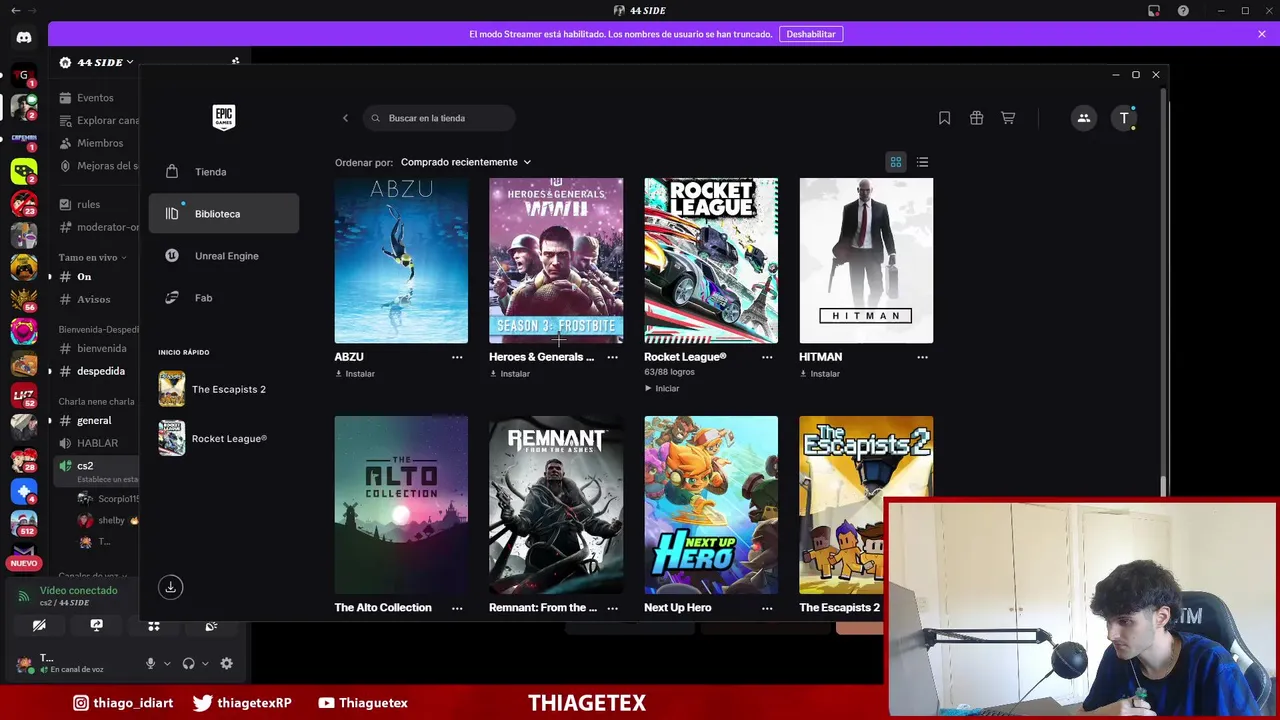Open the Rocket League cover thumbnail
This screenshot has width=1280, height=720.
pos(711,261)
